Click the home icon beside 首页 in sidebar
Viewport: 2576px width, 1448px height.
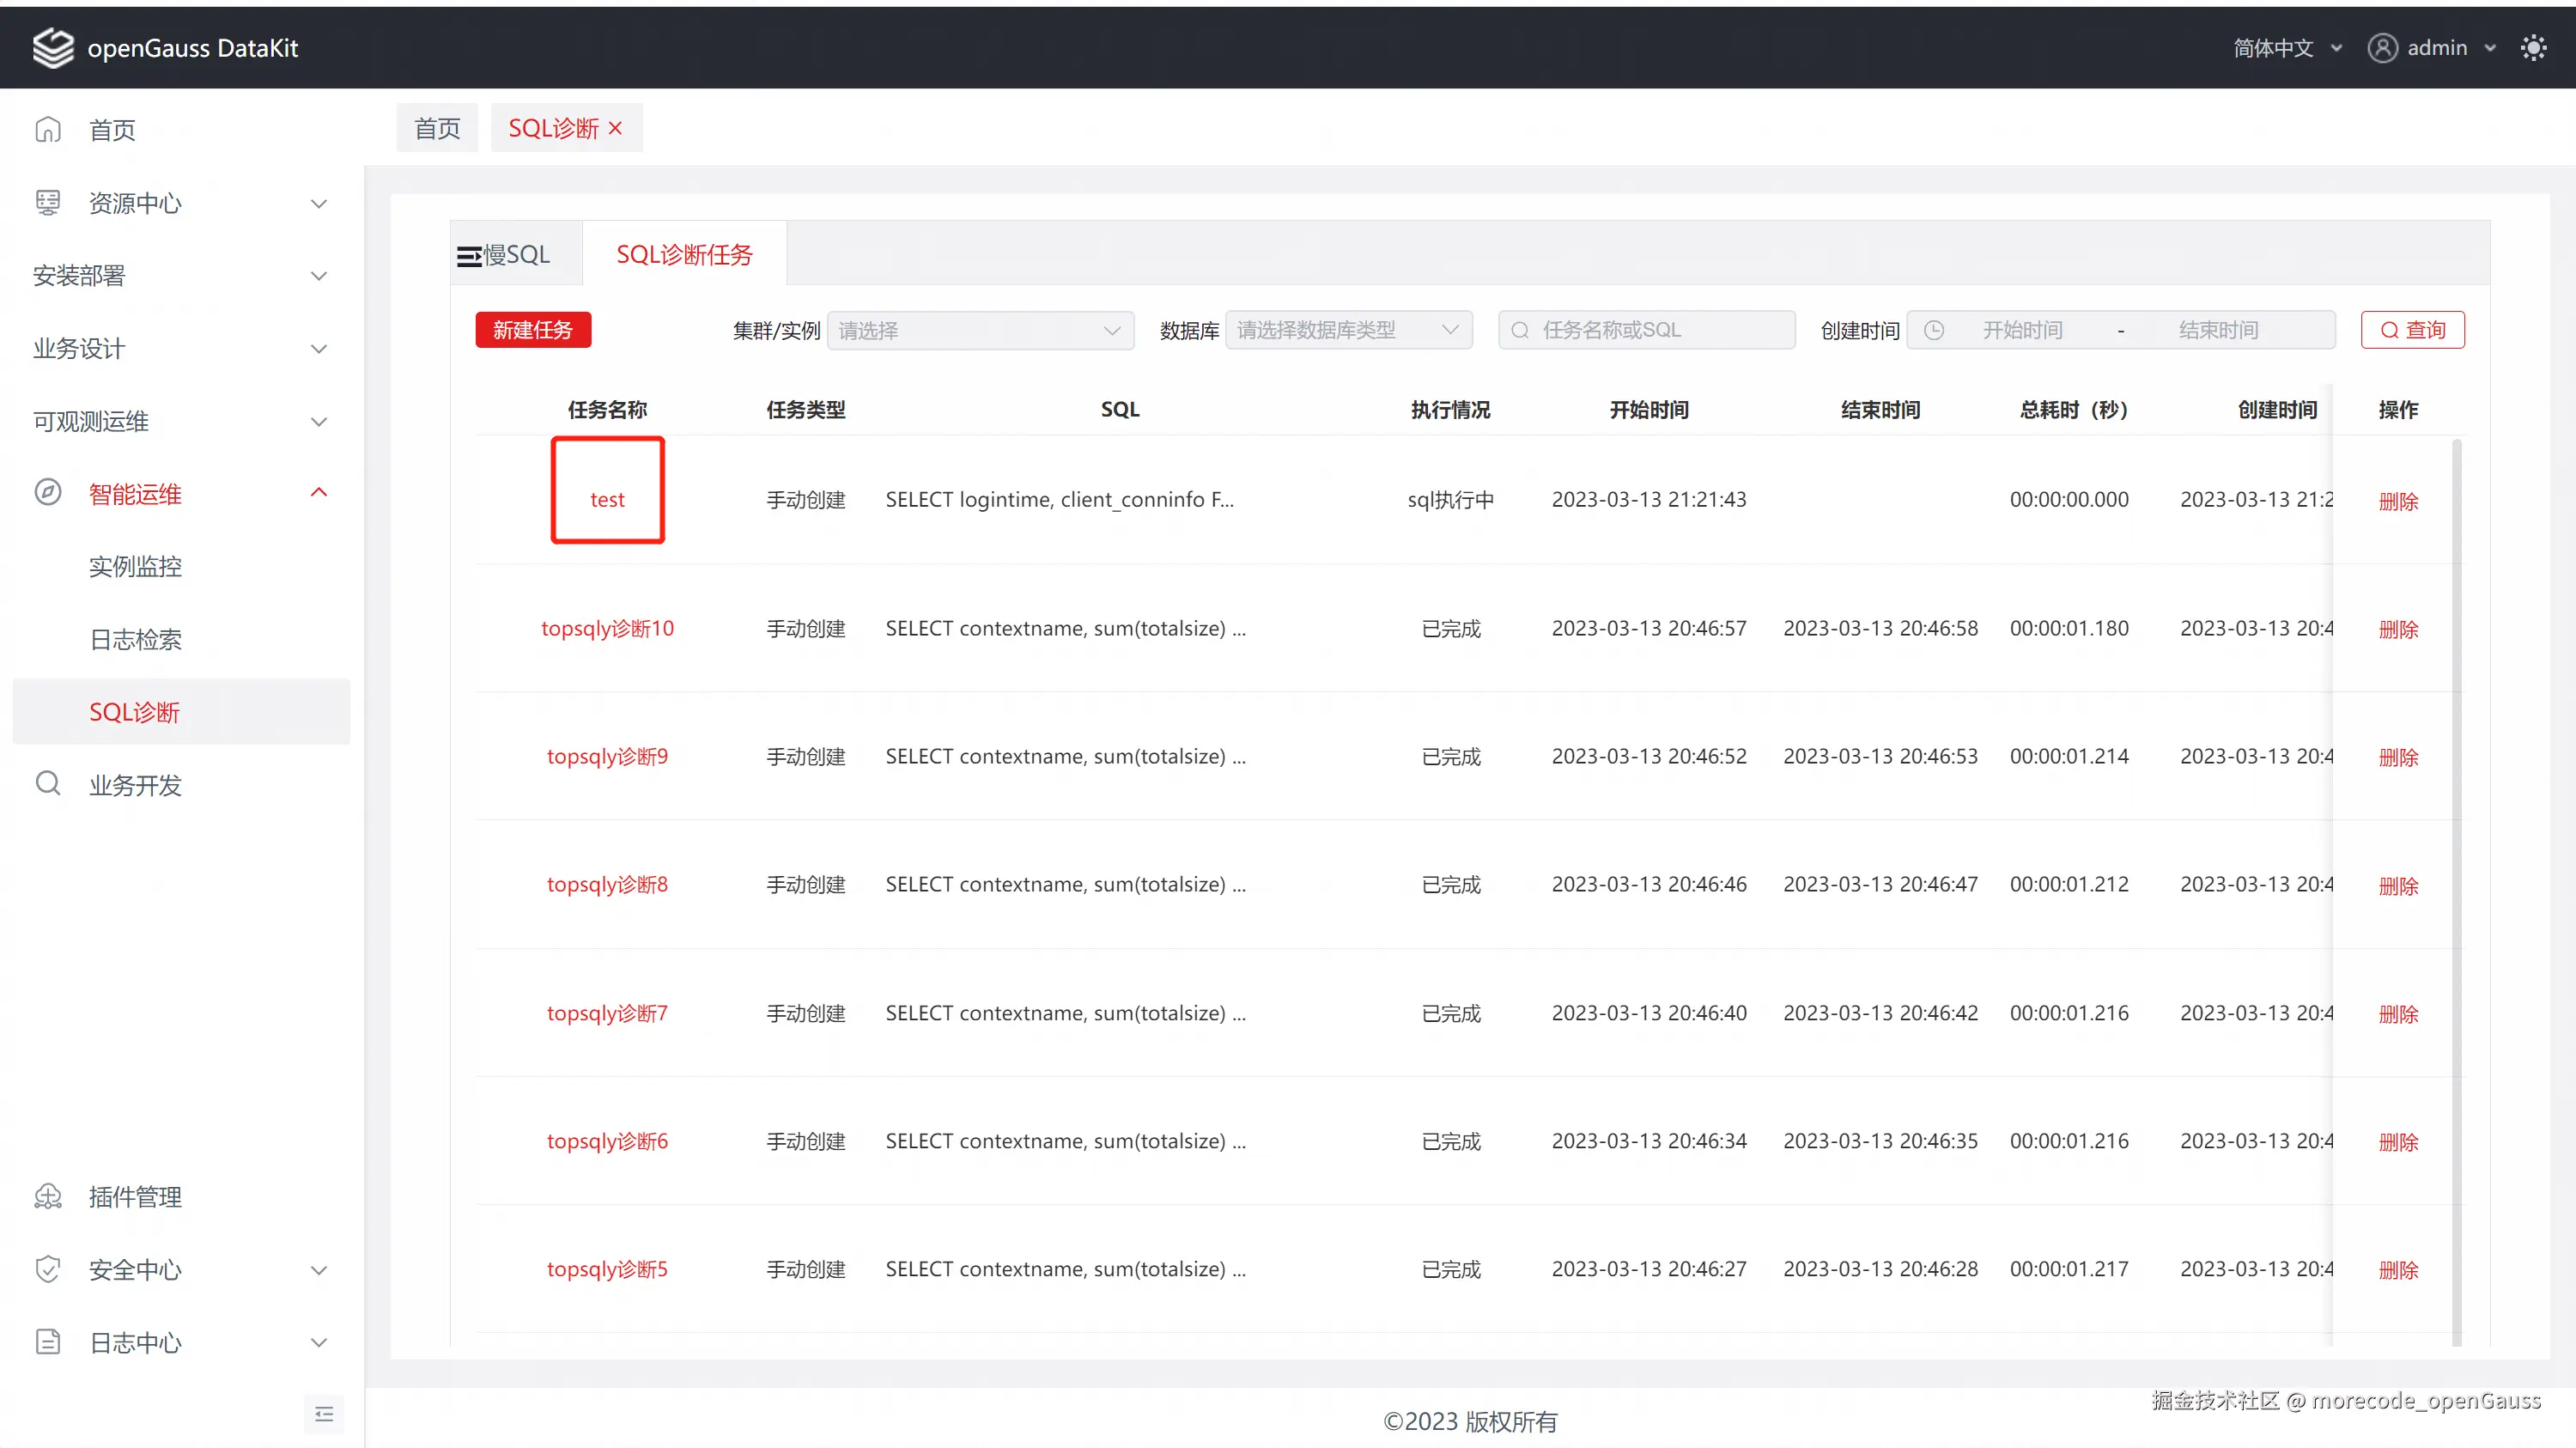tap(48, 130)
